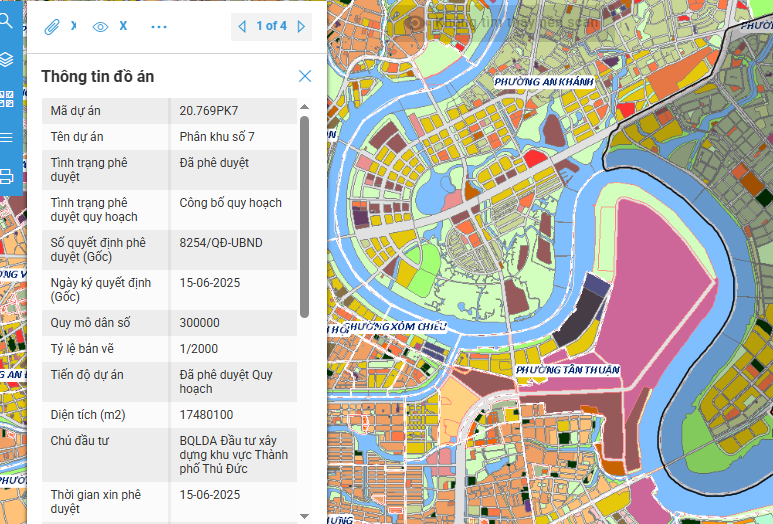Open the hamburger list menu icon
The width and height of the screenshot is (773, 524).
coord(7,137)
